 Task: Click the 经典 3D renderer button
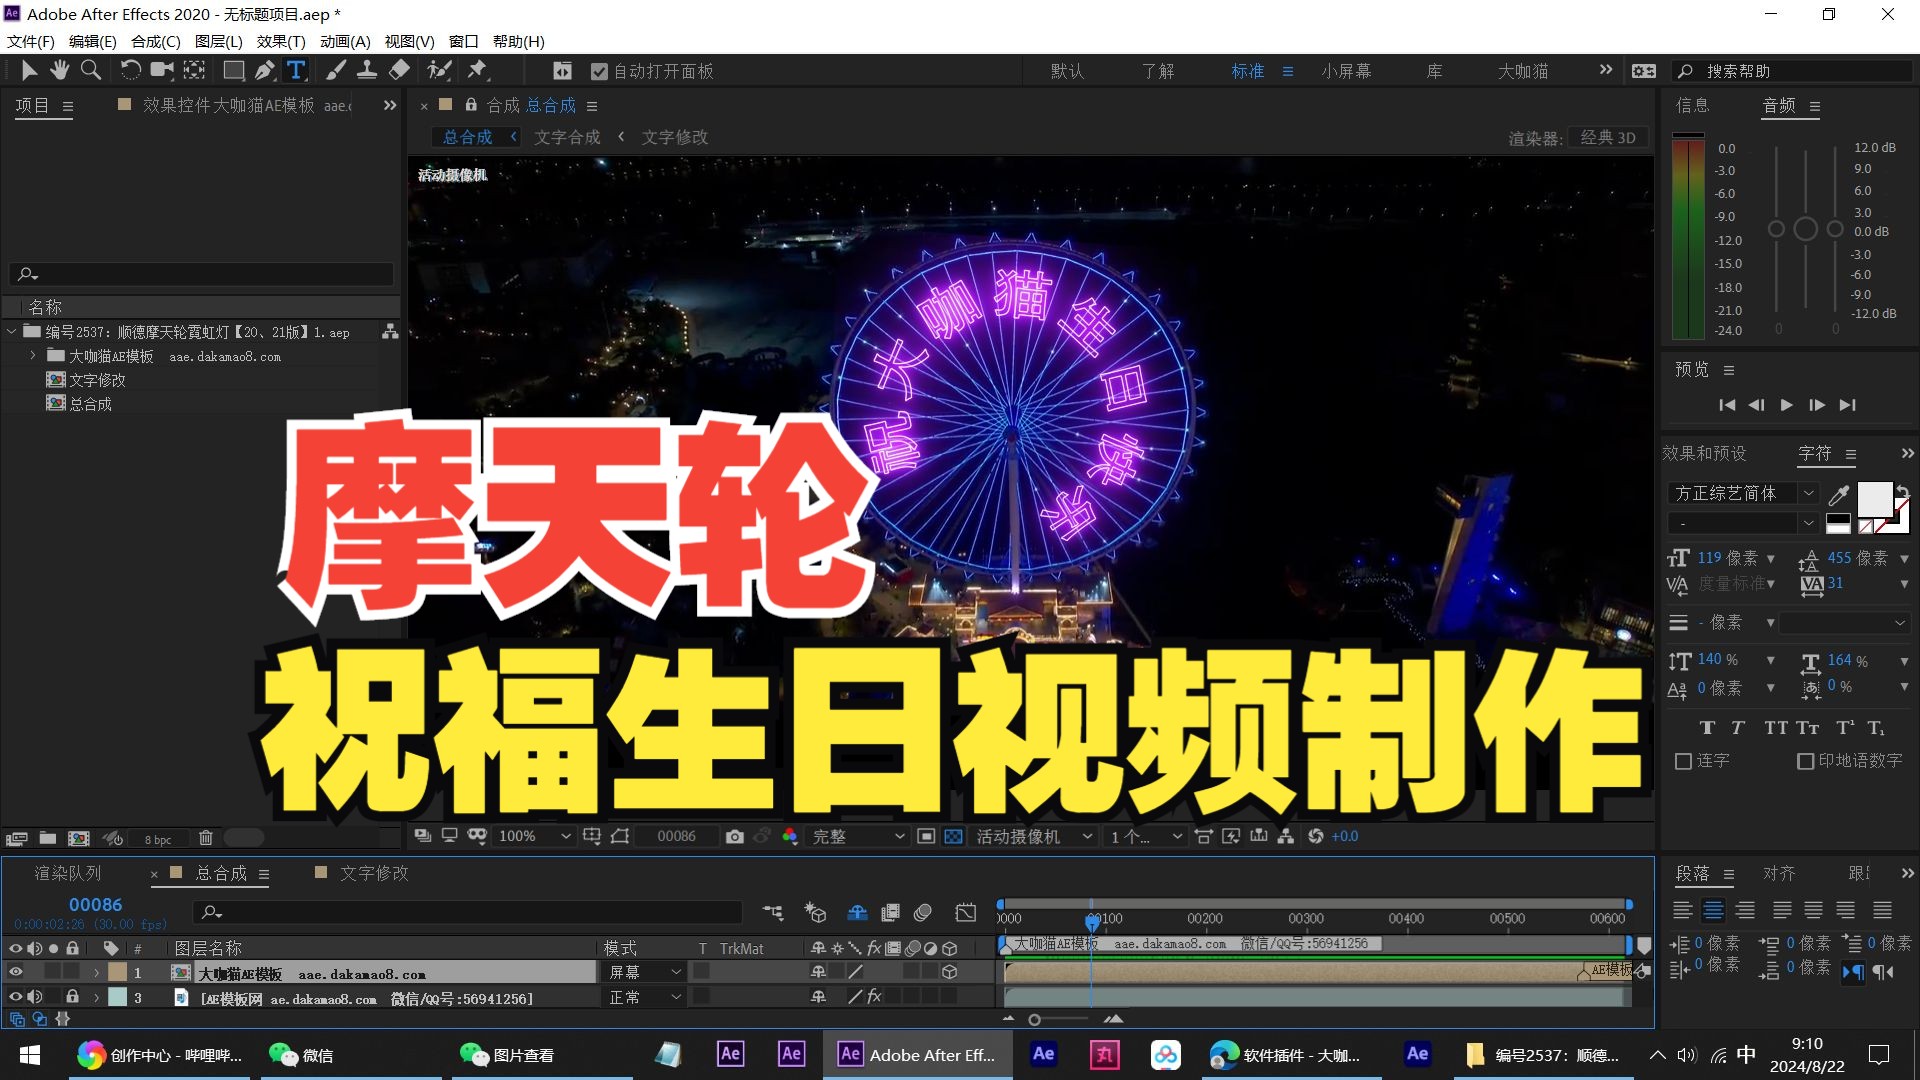click(x=1608, y=138)
